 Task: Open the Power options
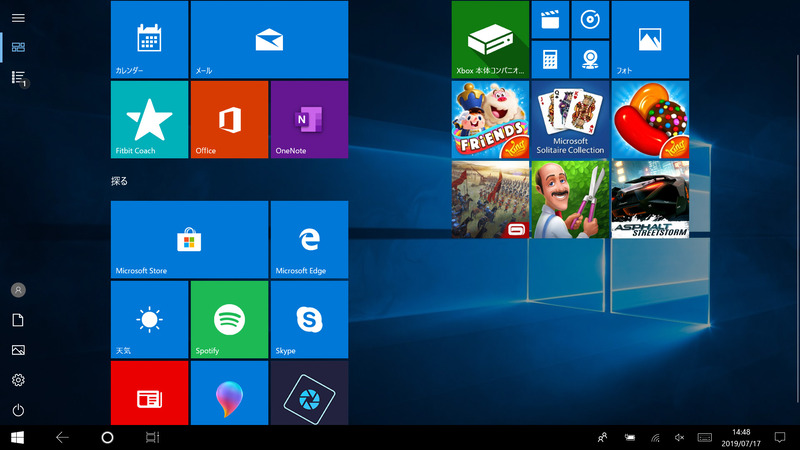coord(18,410)
